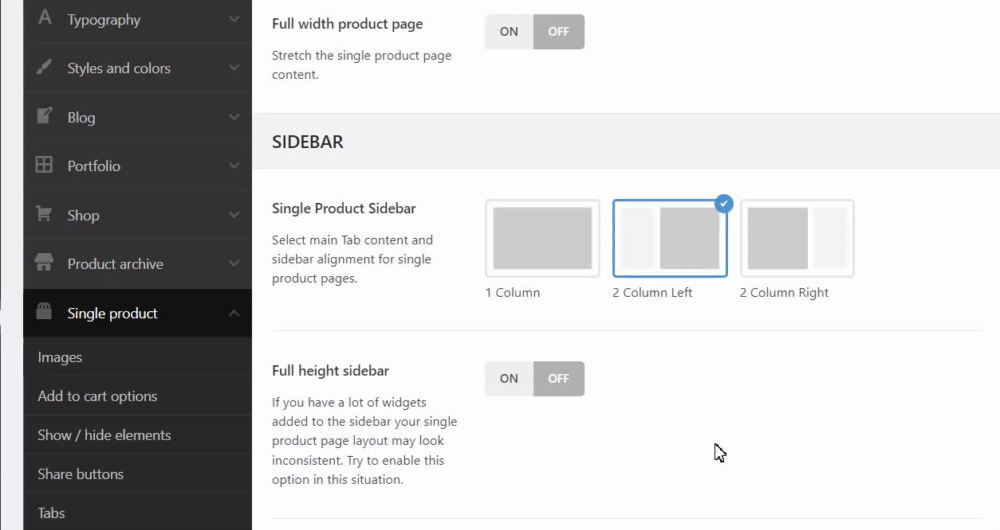Open the Share buttons settings

pyautogui.click(x=80, y=474)
